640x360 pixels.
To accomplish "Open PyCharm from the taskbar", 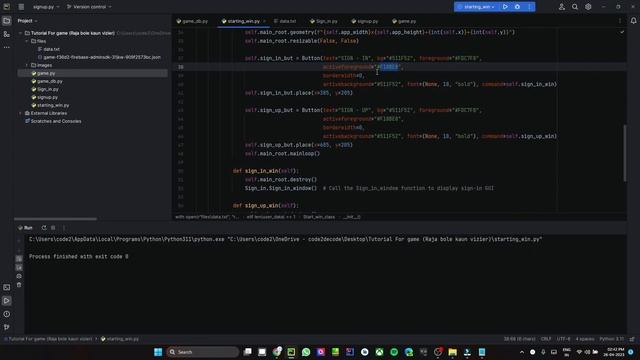I will [x=291, y=352].
